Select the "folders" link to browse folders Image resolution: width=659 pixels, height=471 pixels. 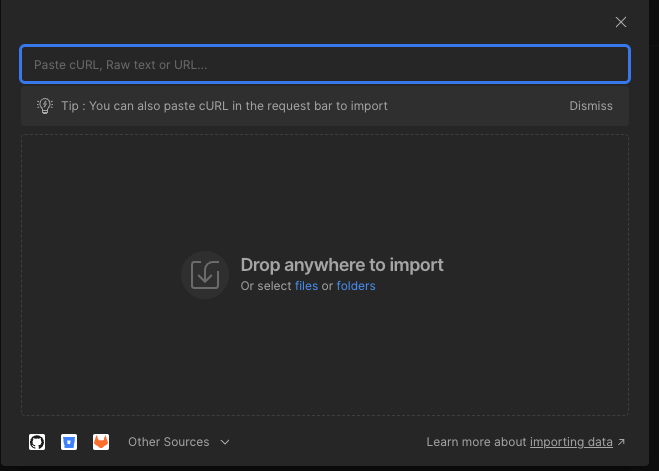356,286
